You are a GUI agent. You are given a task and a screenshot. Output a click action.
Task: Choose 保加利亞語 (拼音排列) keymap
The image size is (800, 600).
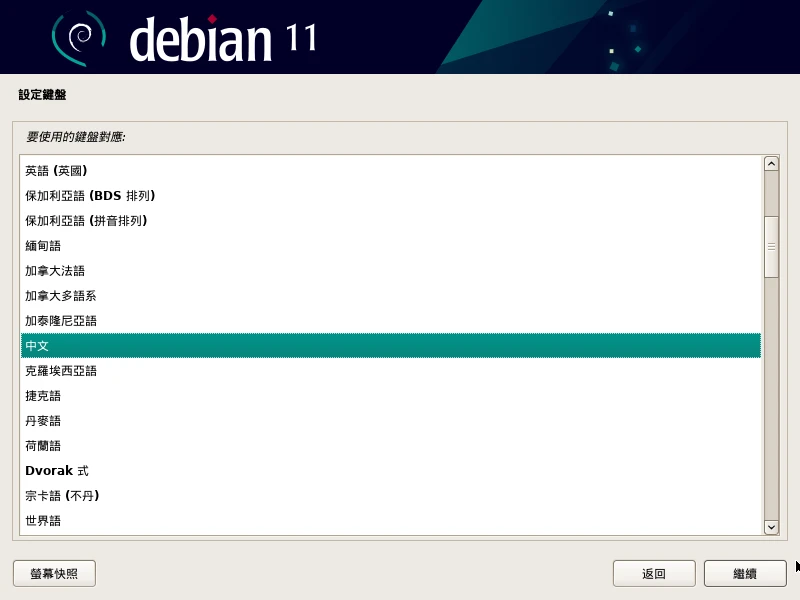[86, 221]
